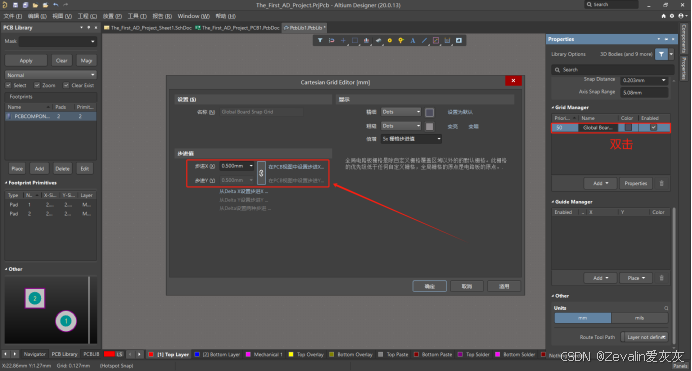
Task: Toggle Enabled checkbox for Global Board grid
Action: click(654, 127)
